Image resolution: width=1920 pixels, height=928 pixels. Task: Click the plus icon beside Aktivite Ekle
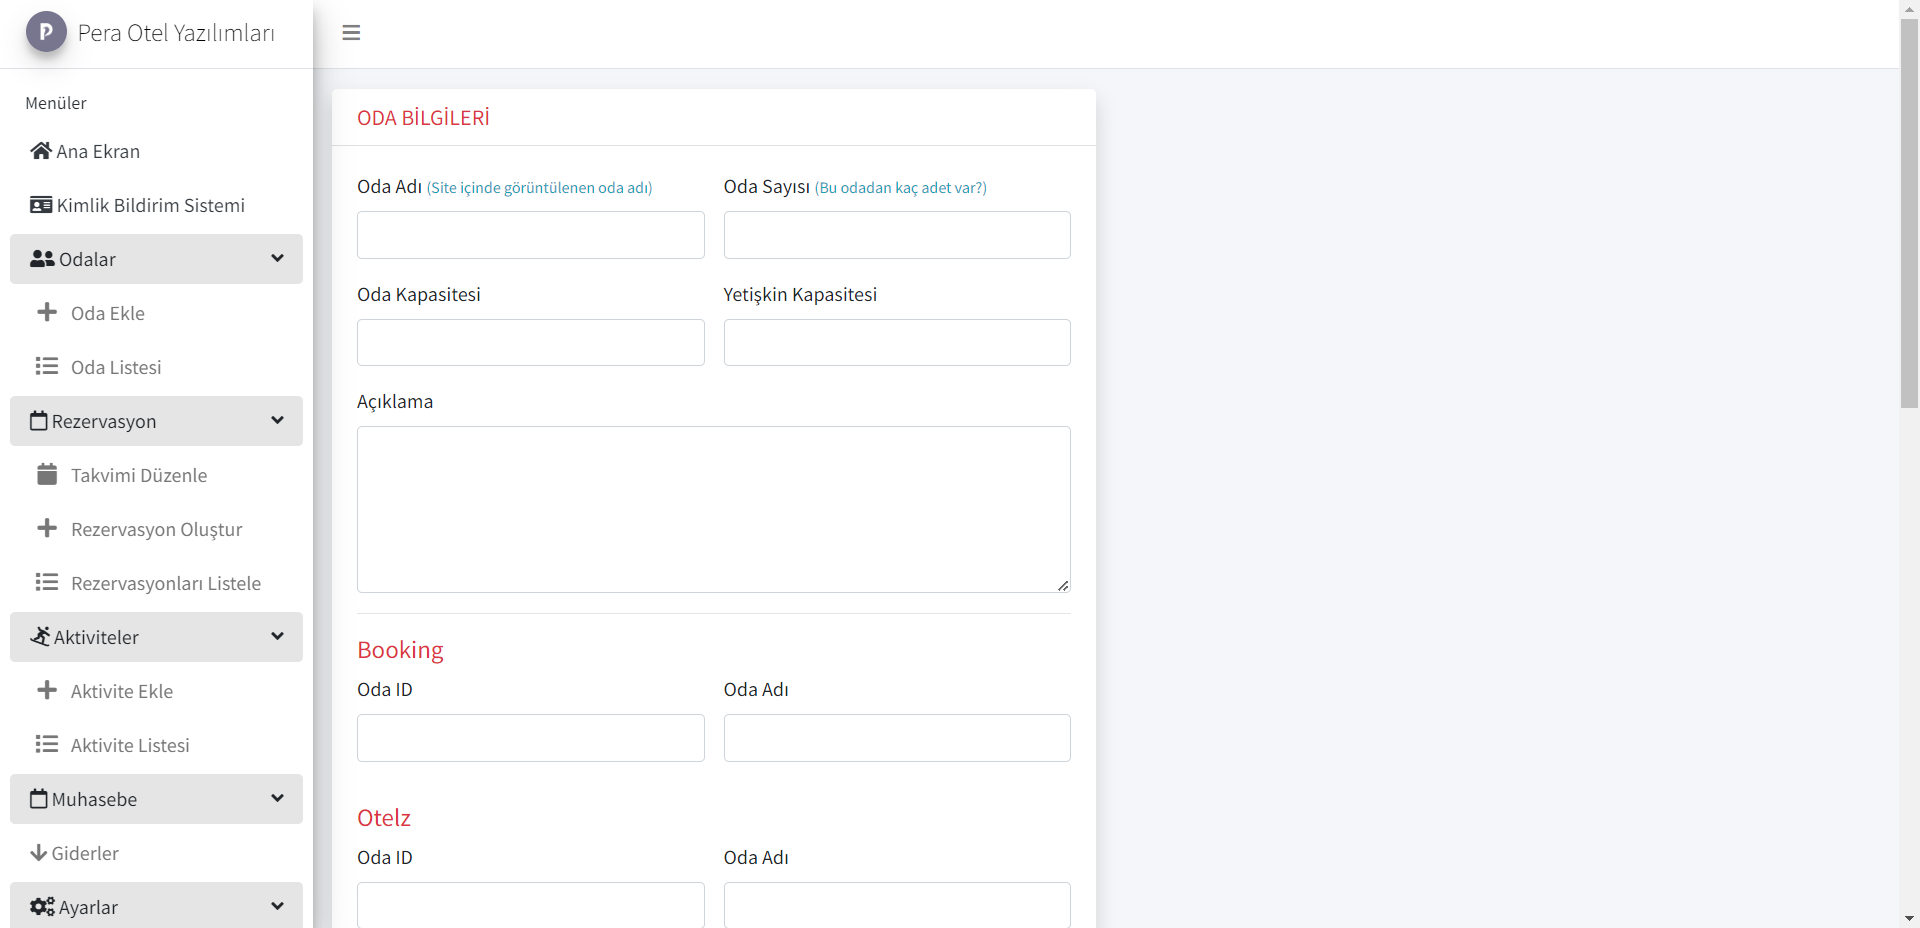[47, 690]
